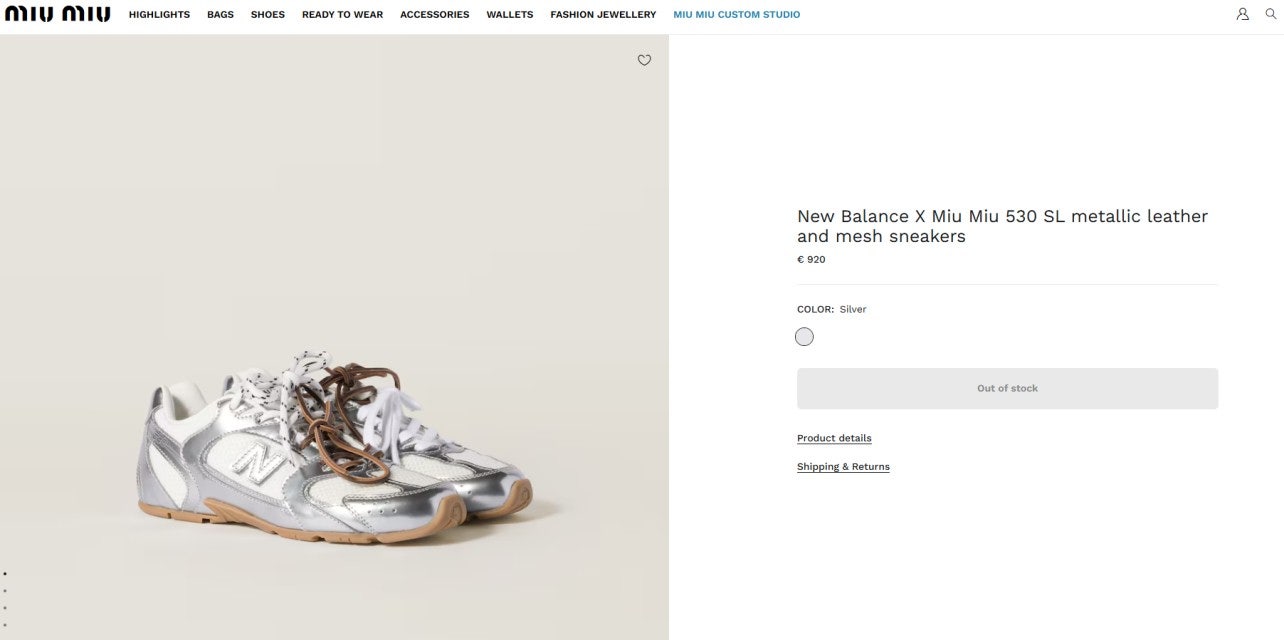Go to the second image indicator dot
Viewport: 1284px width, 640px height.
5,591
